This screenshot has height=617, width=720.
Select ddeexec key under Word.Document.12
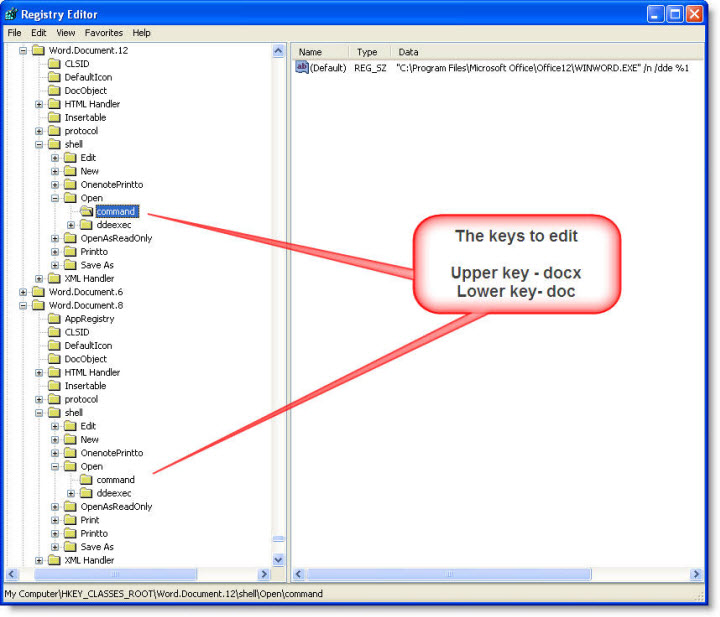(114, 225)
